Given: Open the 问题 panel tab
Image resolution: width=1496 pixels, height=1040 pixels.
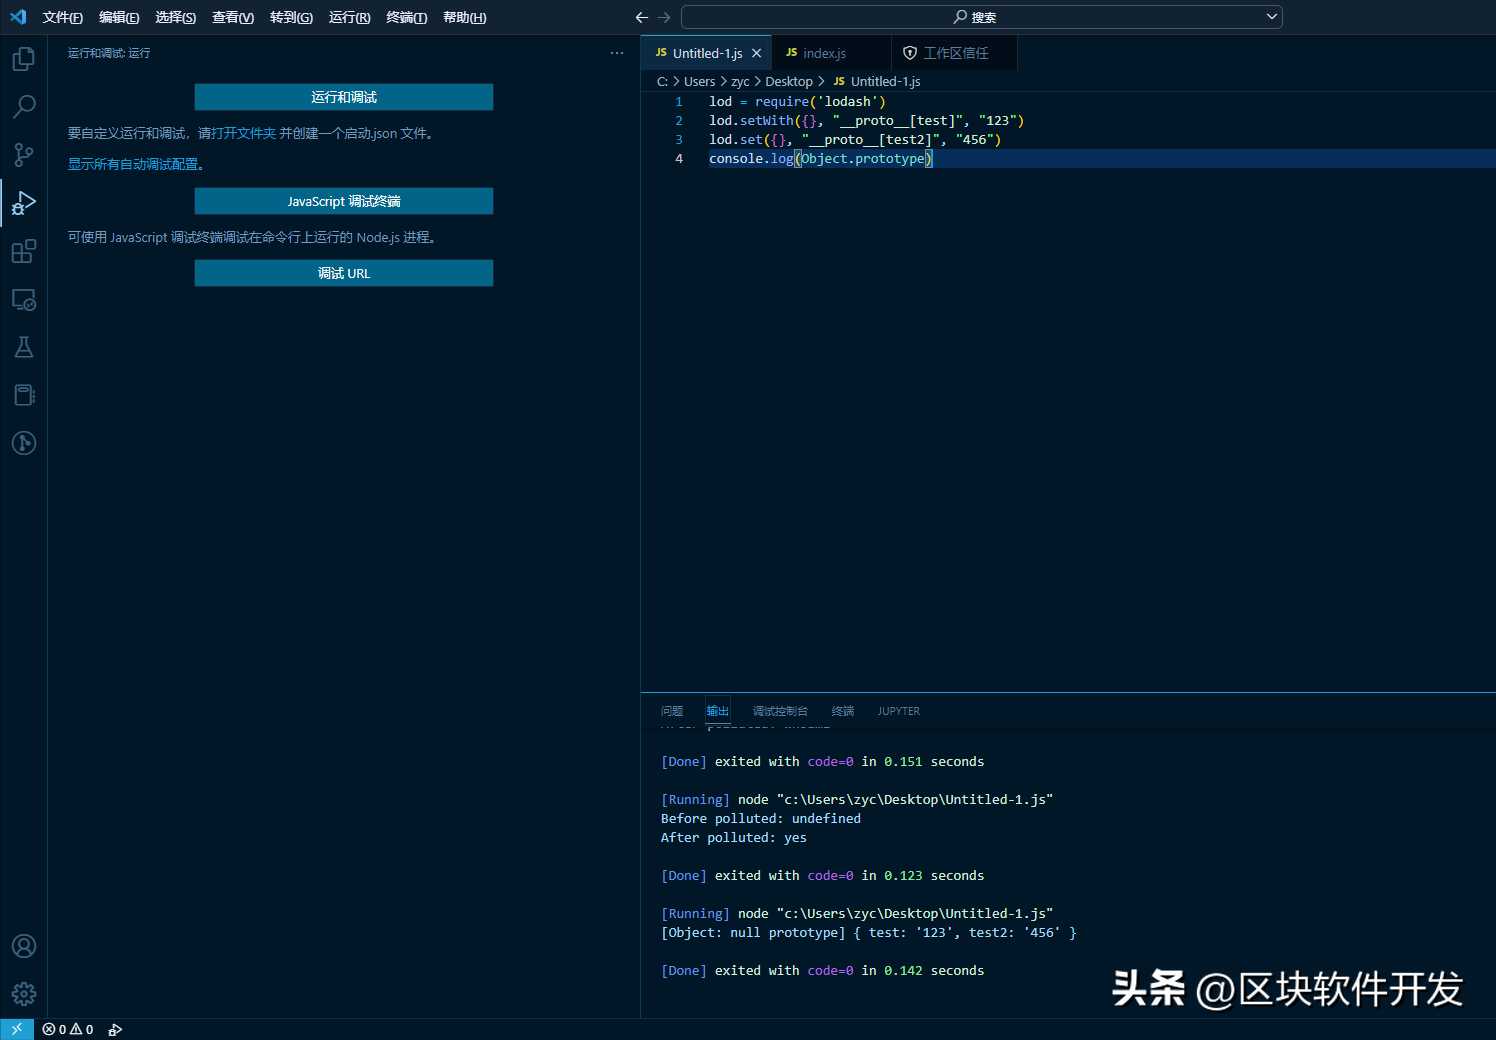Looking at the screenshot, I should pos(672,711).
